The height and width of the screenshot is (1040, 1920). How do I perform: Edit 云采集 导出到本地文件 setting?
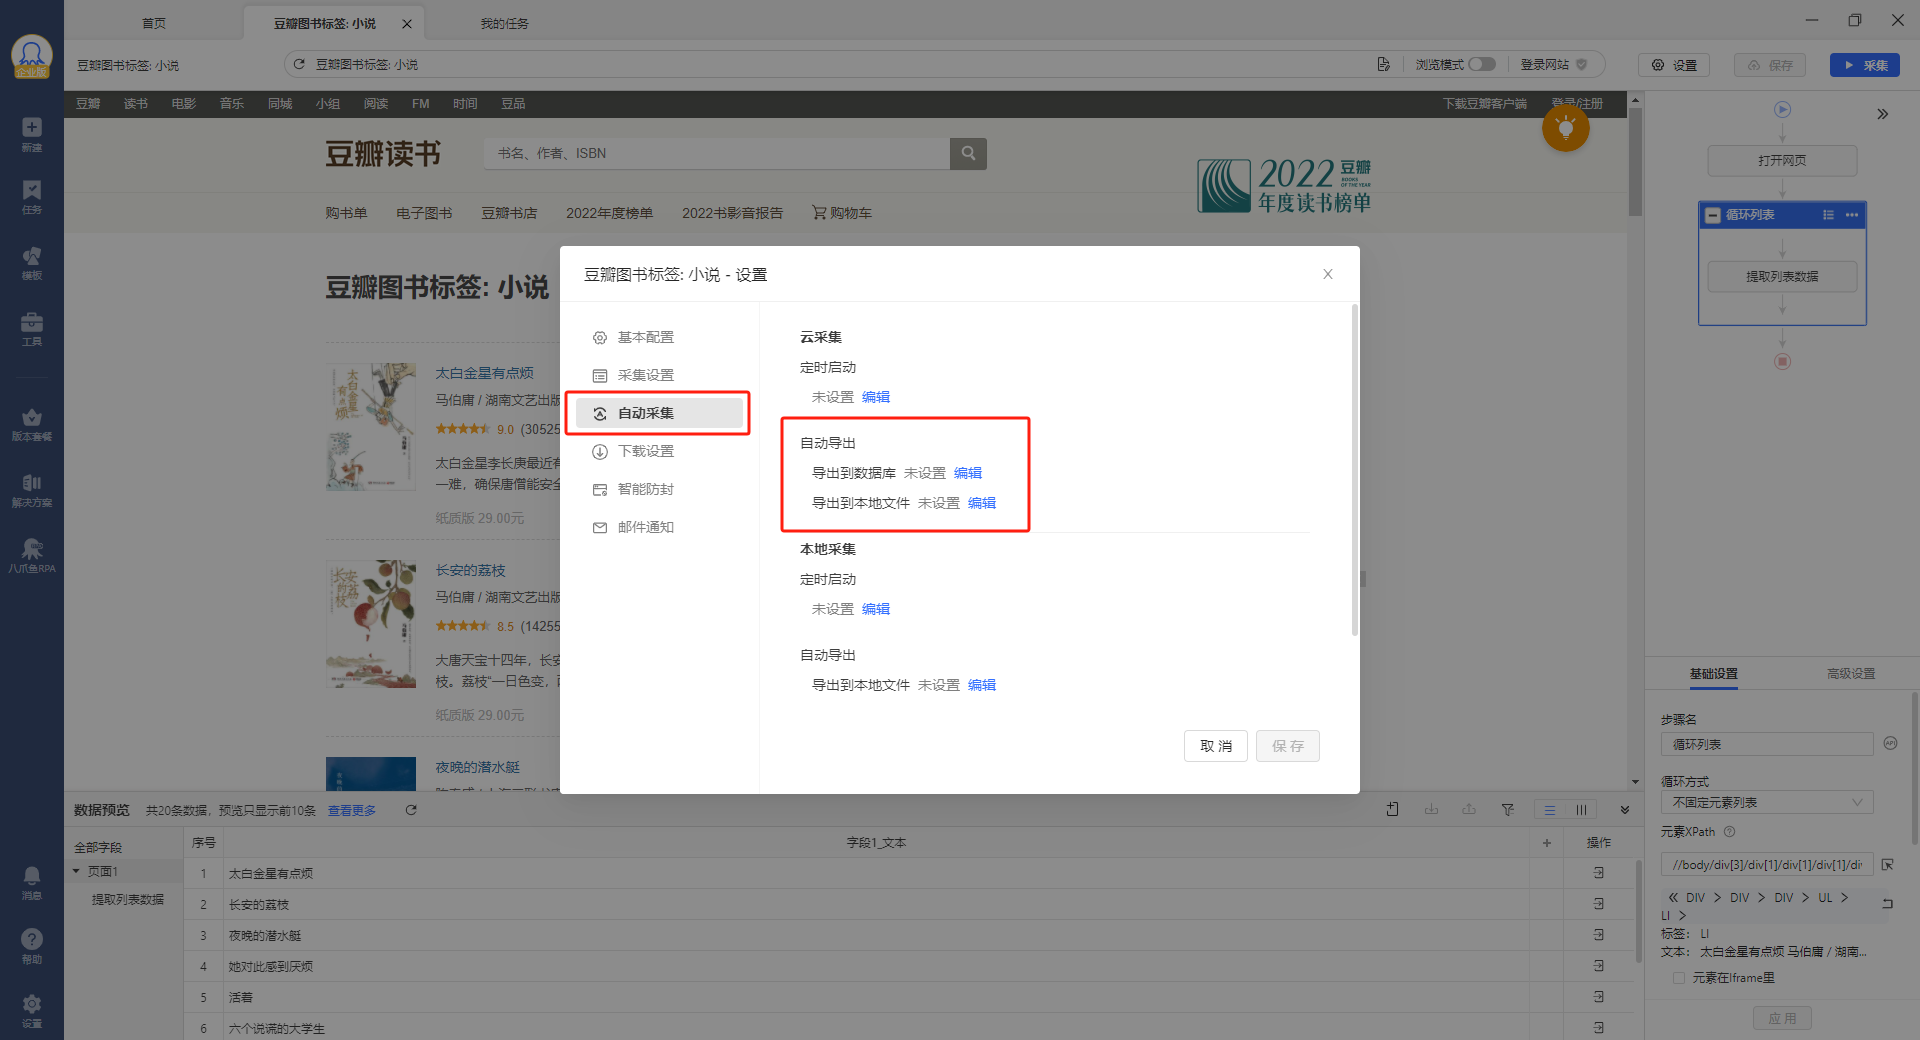point(982,503)
